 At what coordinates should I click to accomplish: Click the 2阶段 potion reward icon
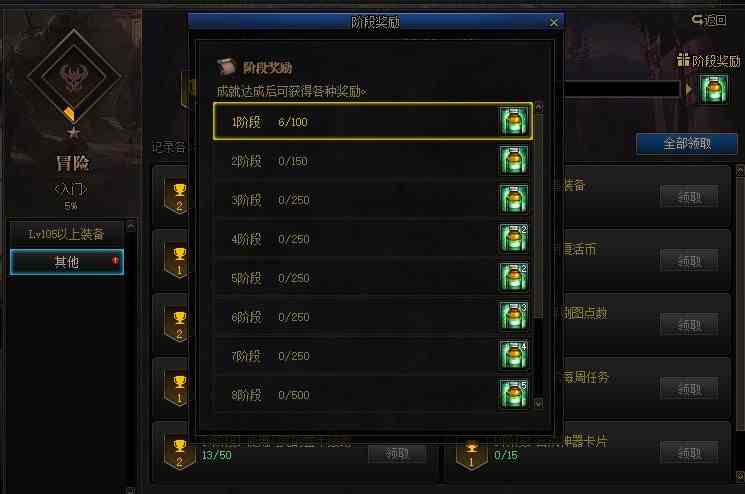(513, 160)
